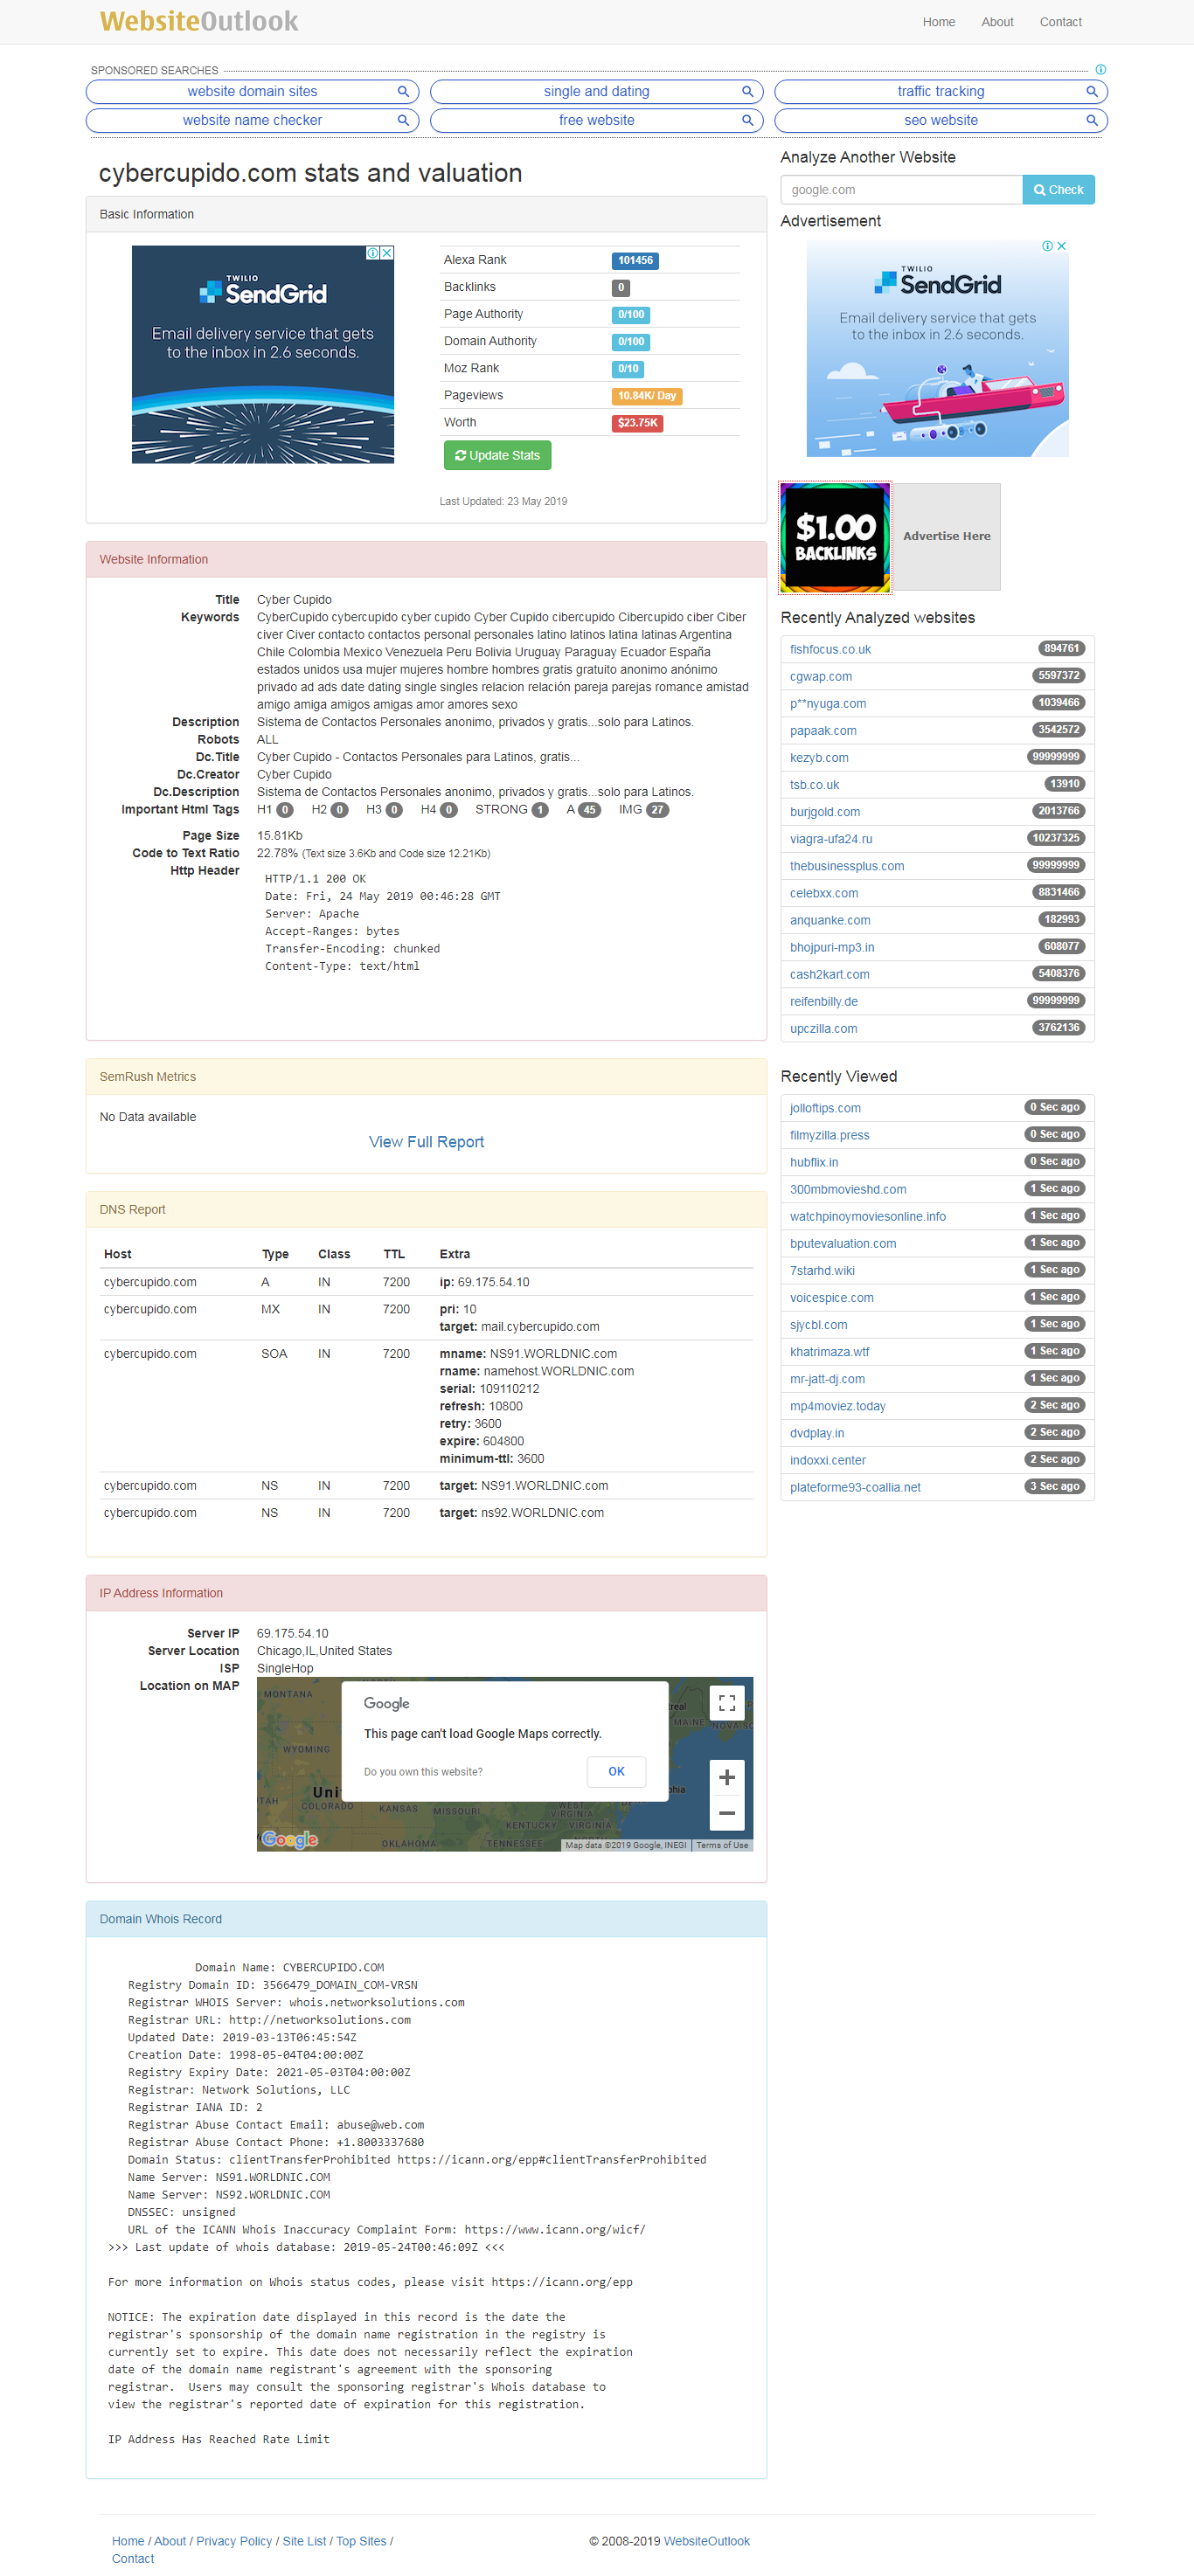This screenshot has height=2576, width=1194.
Task: Click the Update Stats button
Action: pyautogui.click(x=497, y=455)
